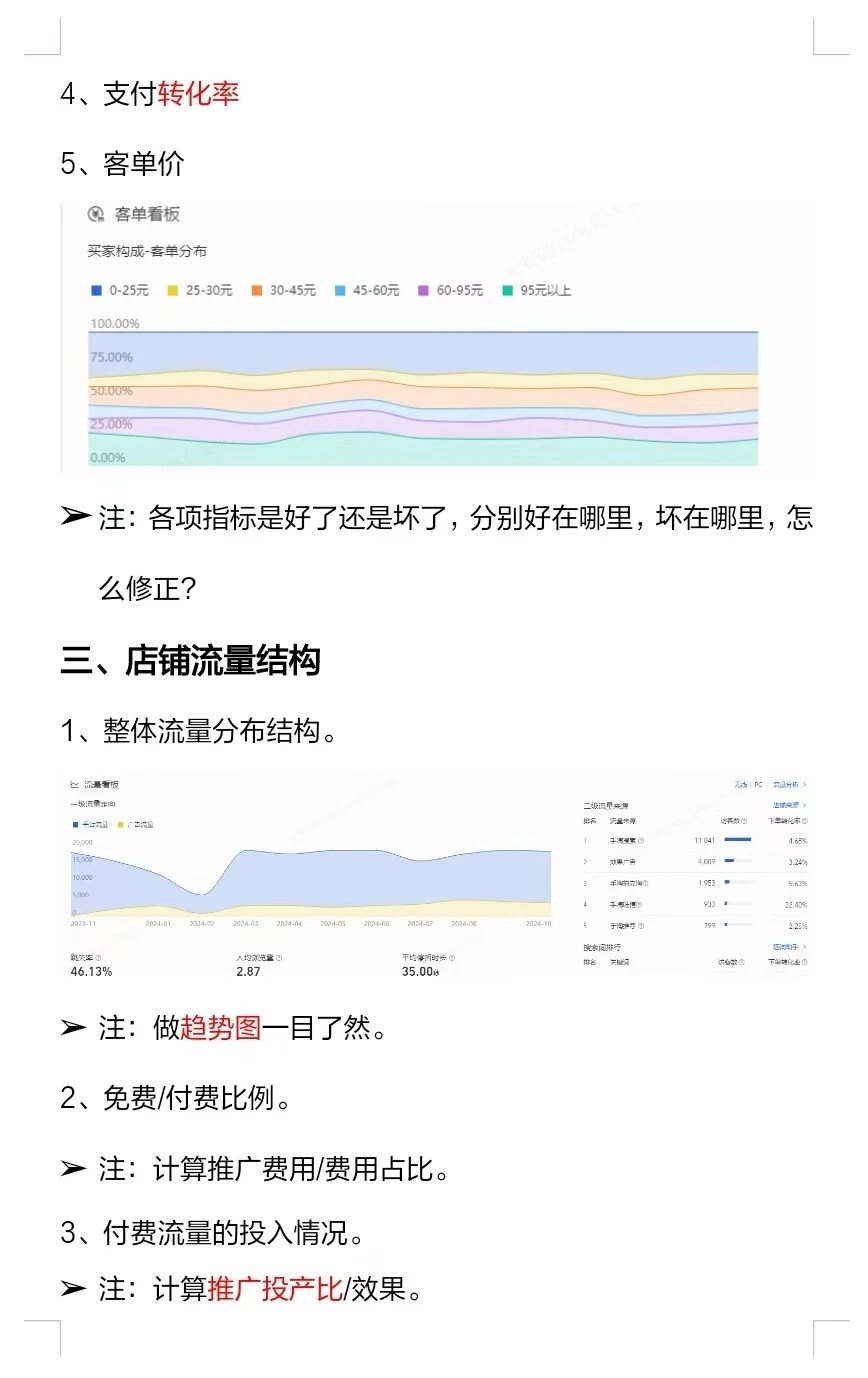Click the 2、免费/付费比例 line
The image size is (868, 1378).
click(177, 1097)
